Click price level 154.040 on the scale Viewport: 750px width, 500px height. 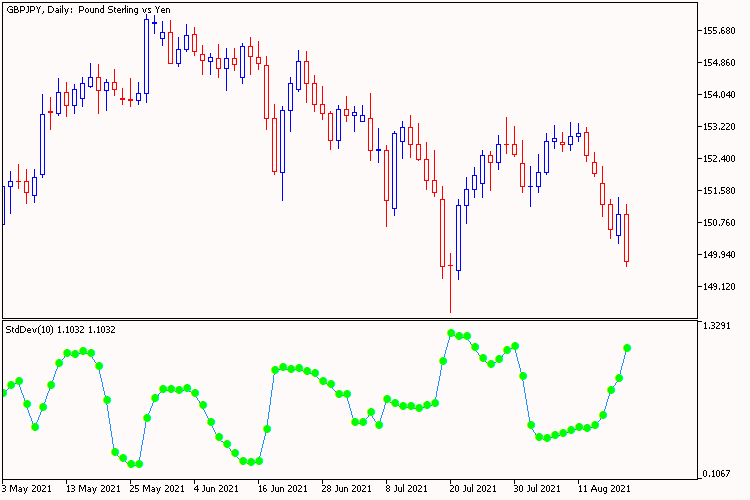(719, 95)
